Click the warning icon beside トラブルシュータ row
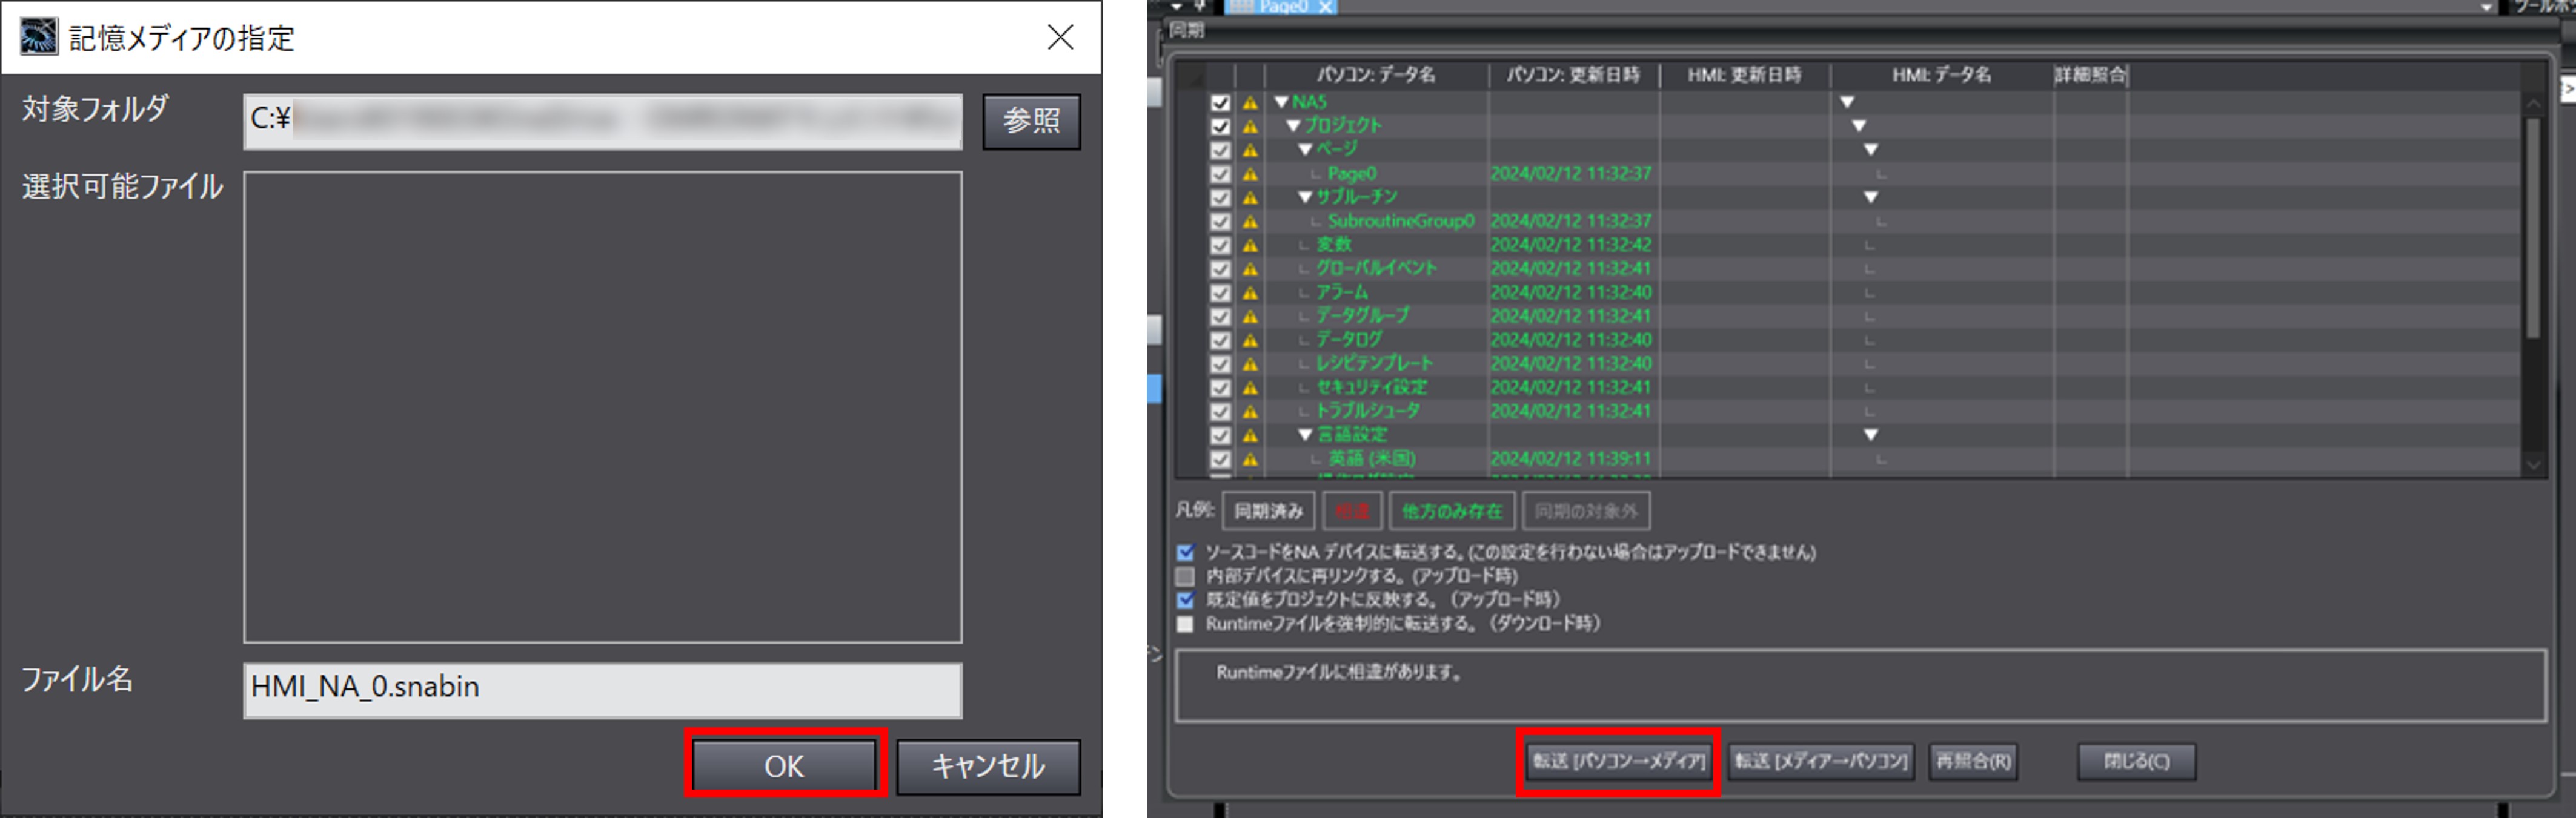 click(x=1250, y=411)
